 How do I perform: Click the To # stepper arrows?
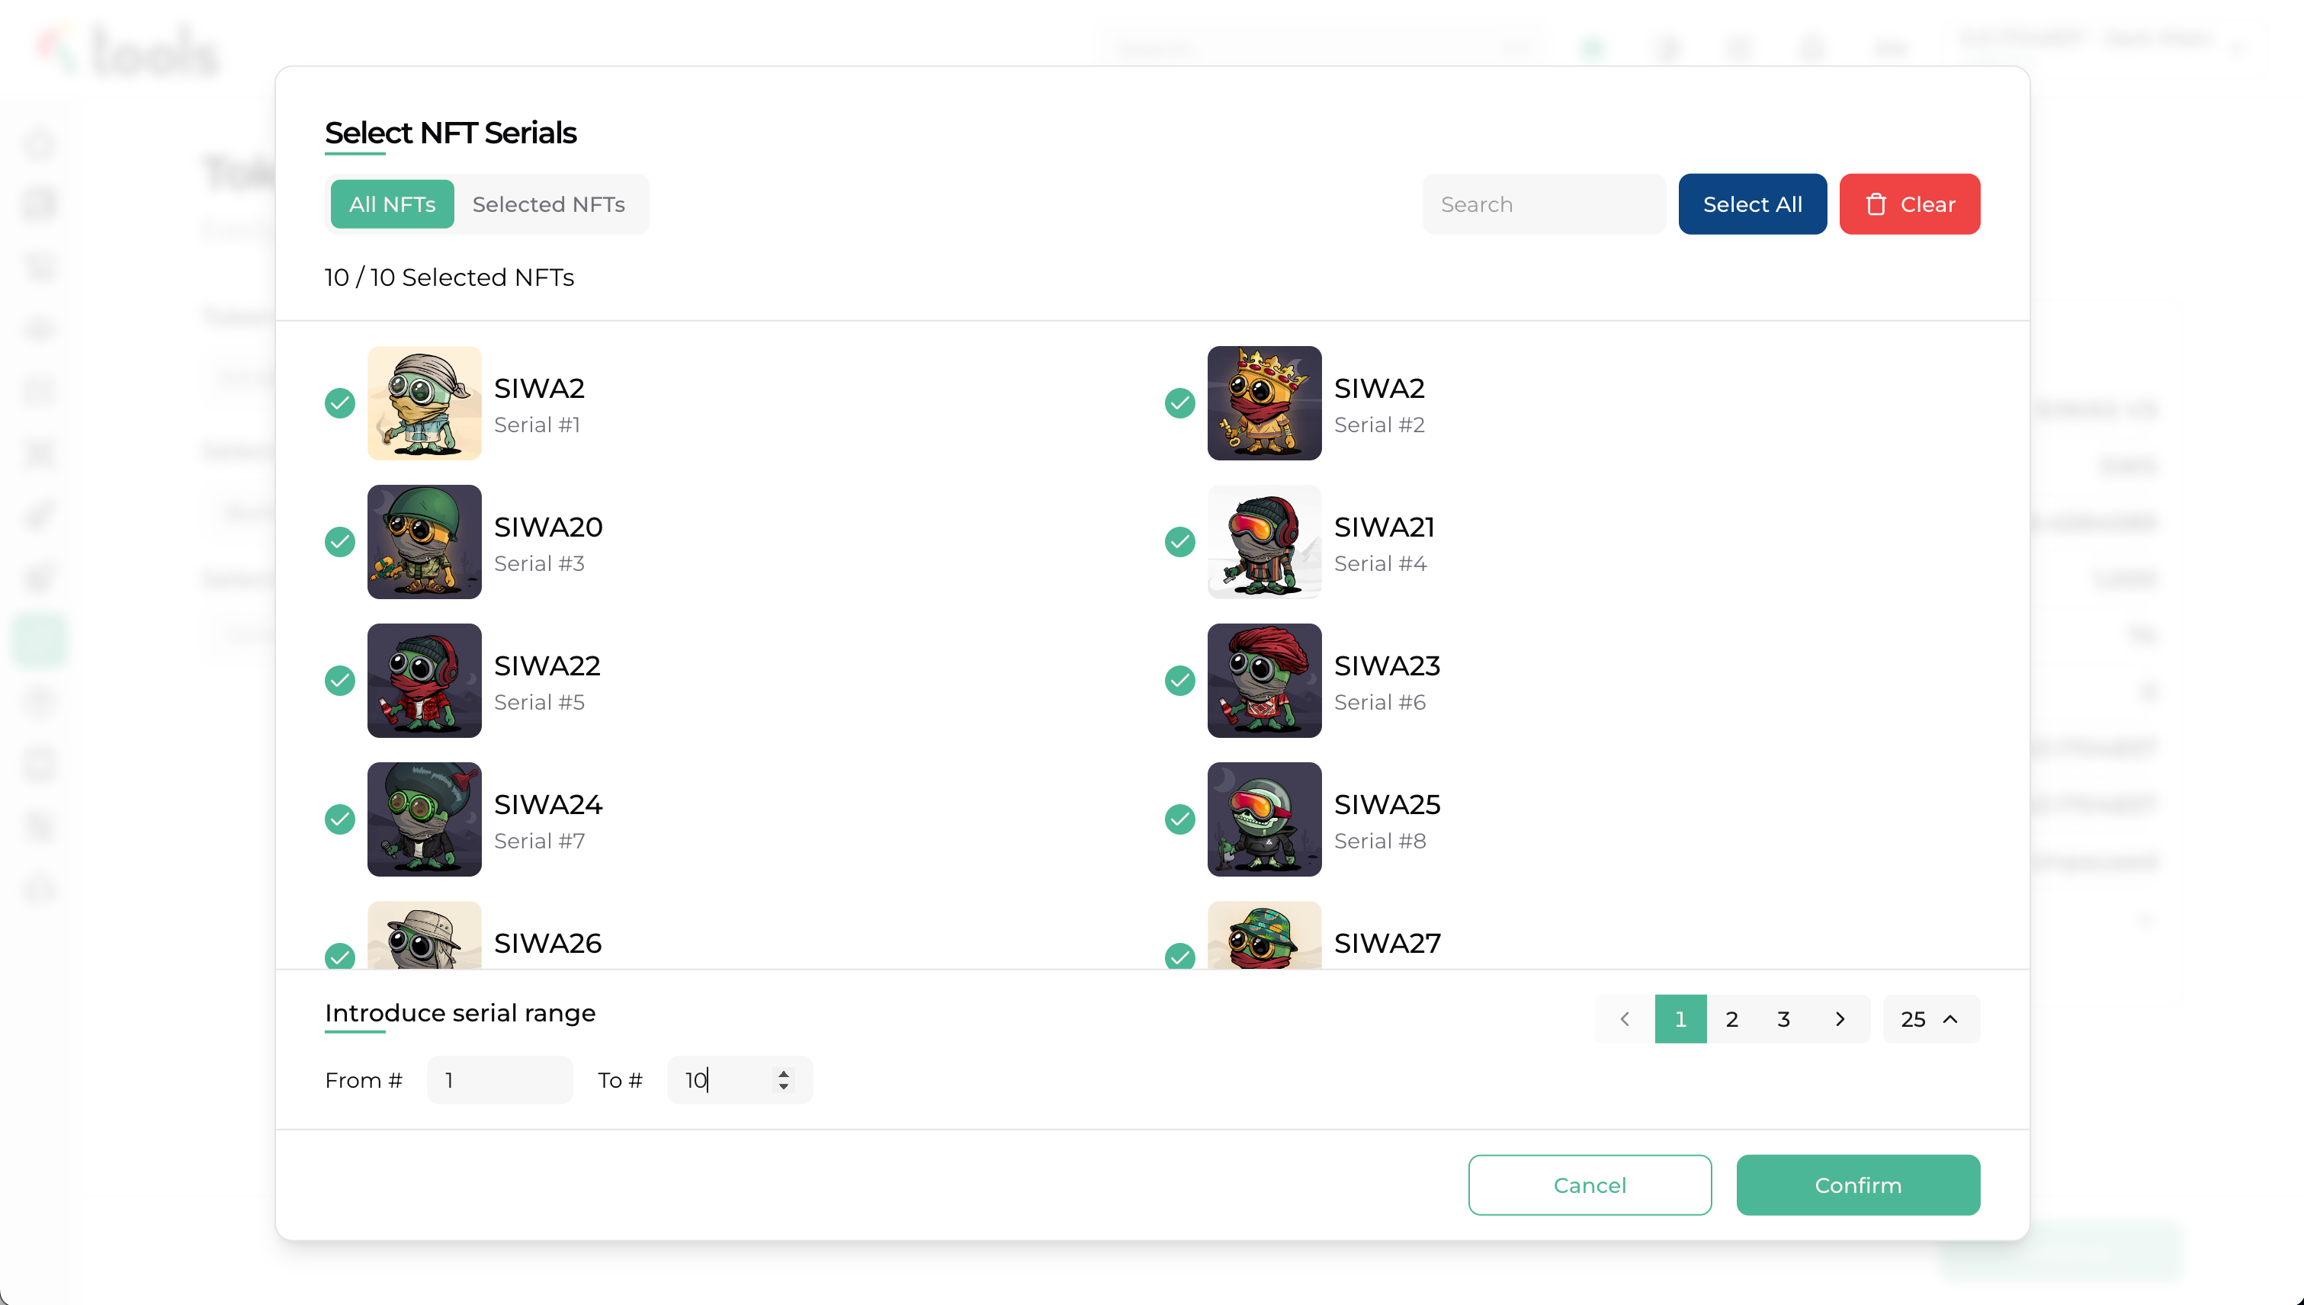pyautogui.click(x=784, y=1080)
